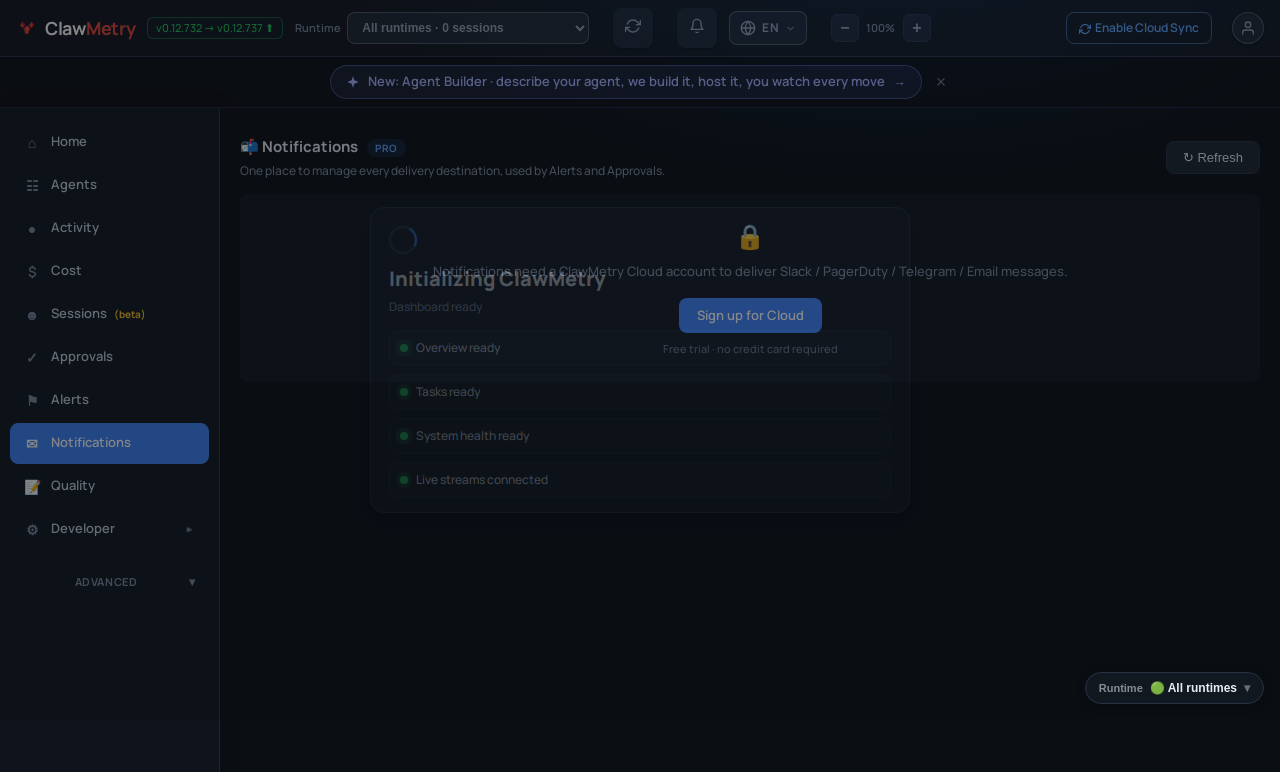
Task: Open the bell notifications icon
Action: [697, 27]
